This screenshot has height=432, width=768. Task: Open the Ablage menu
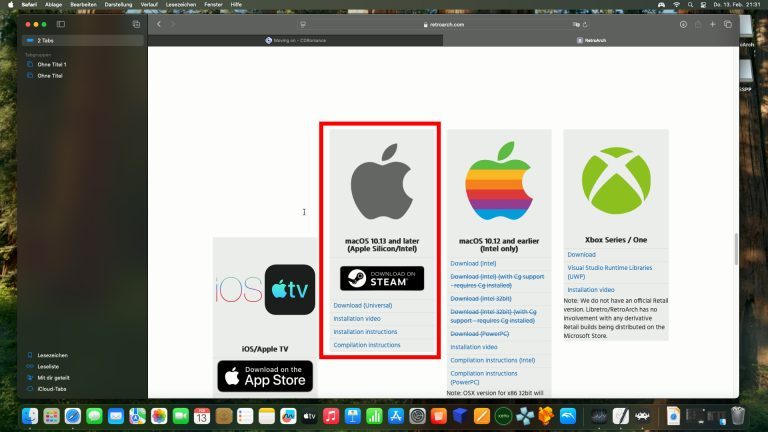pyautogui.click(x=53, y=4)
